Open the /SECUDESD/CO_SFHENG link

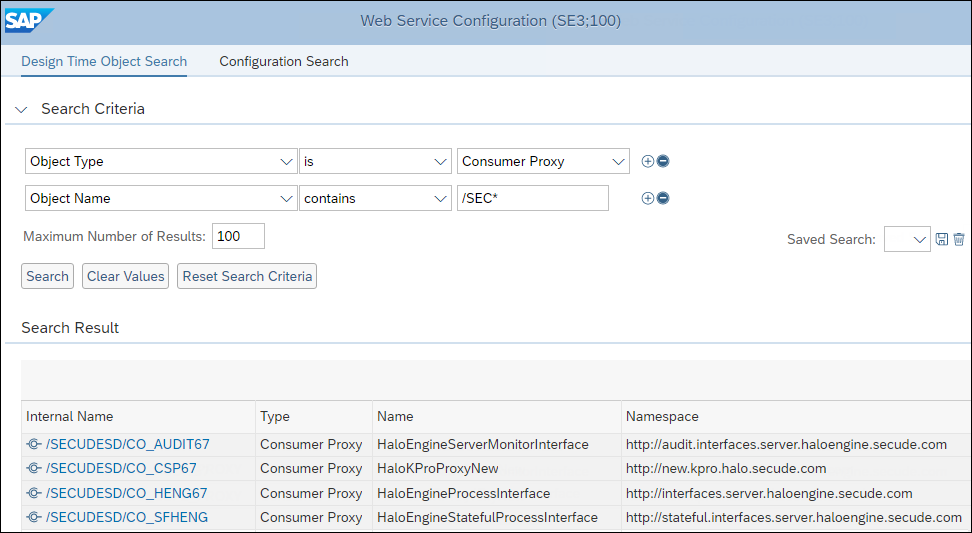pyautogui.click(x=127, y=518)
